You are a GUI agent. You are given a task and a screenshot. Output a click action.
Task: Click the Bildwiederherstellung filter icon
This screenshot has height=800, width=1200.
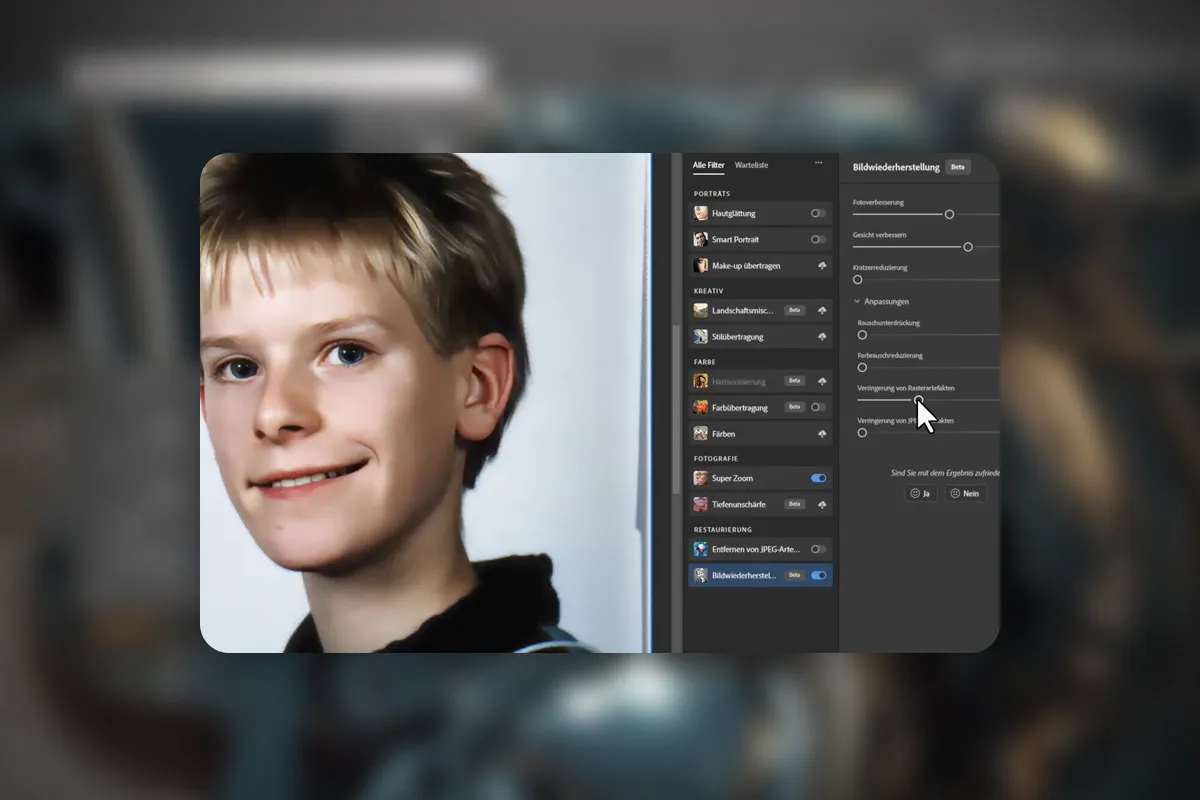pos(701,575)
